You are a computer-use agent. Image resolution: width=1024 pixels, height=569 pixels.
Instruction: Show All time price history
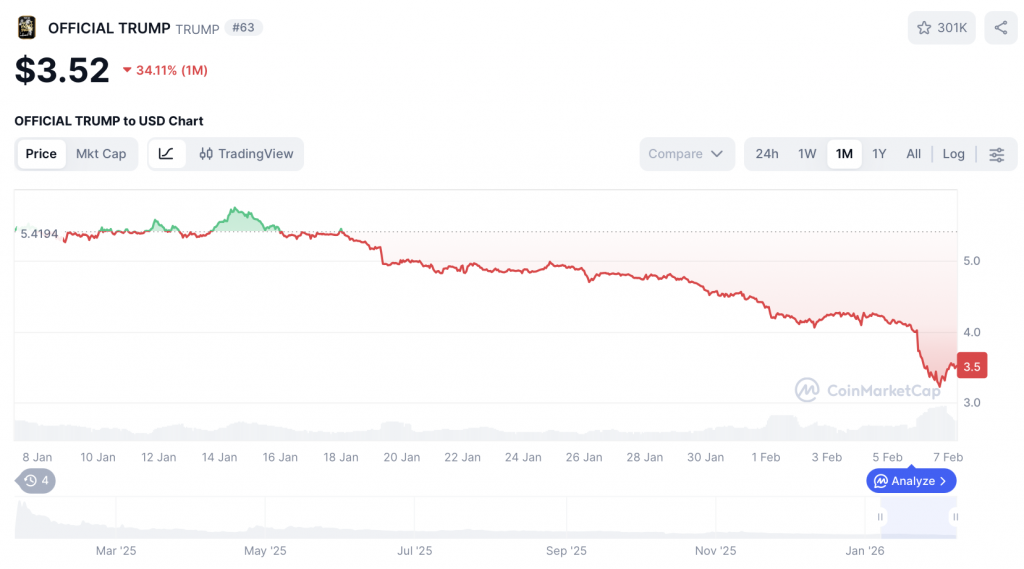point(913,154)
